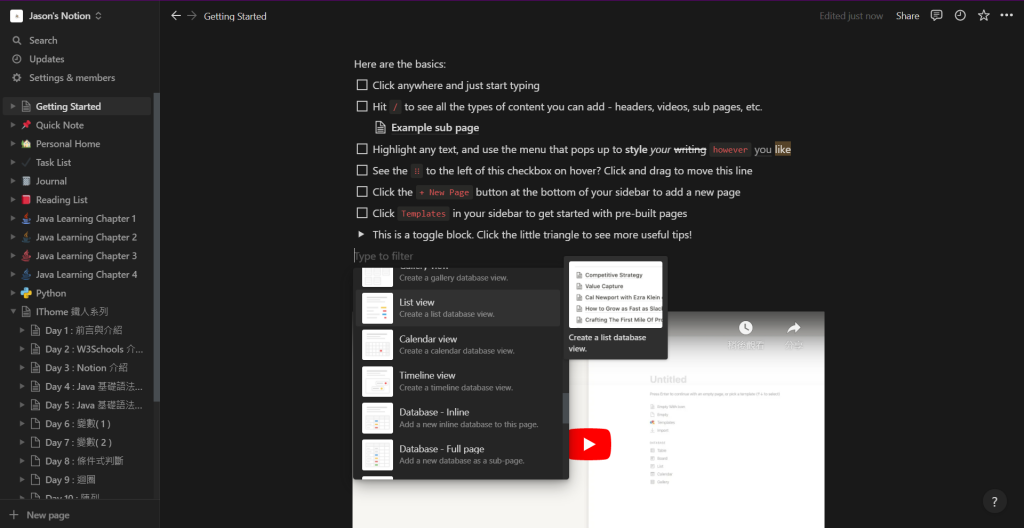Expand Day 1 : 前言與介紹 arrow

22,331
